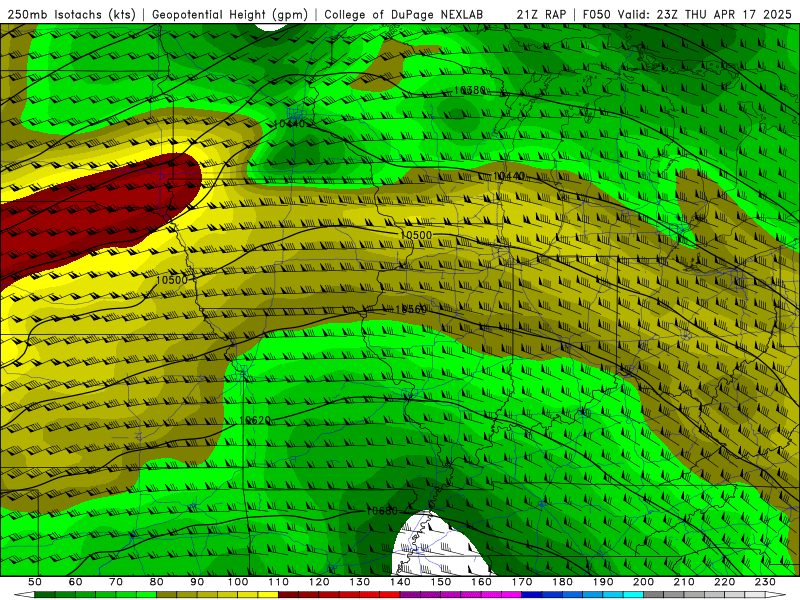Pick the darkest green colorbar swatch starting at 50

pos(45,595)
